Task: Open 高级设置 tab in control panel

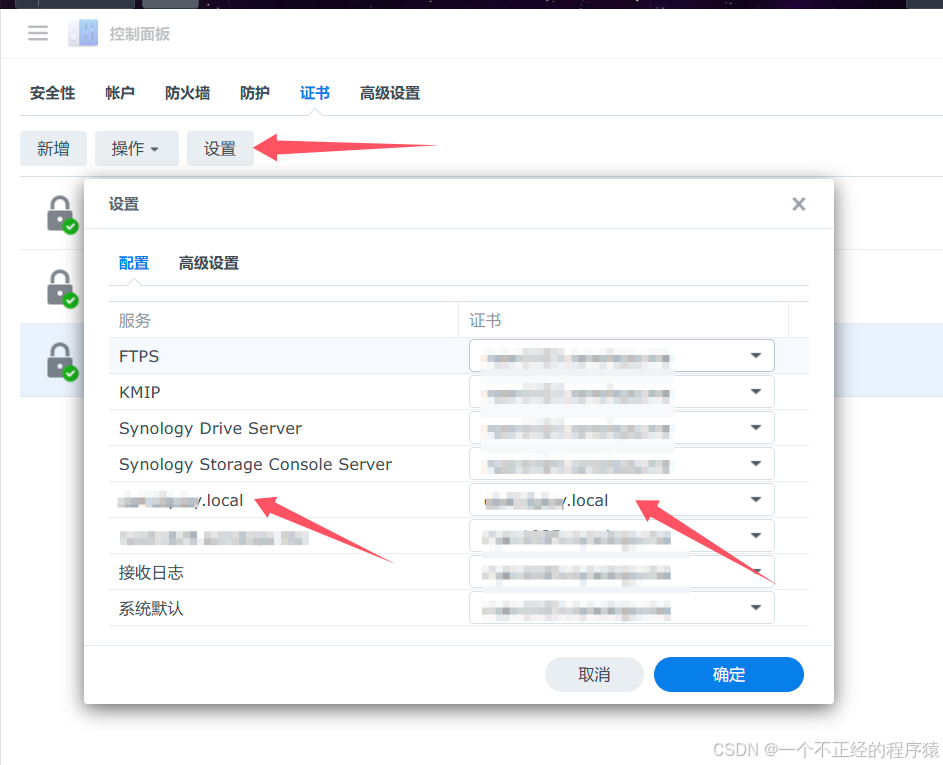Action: (390, 93)
